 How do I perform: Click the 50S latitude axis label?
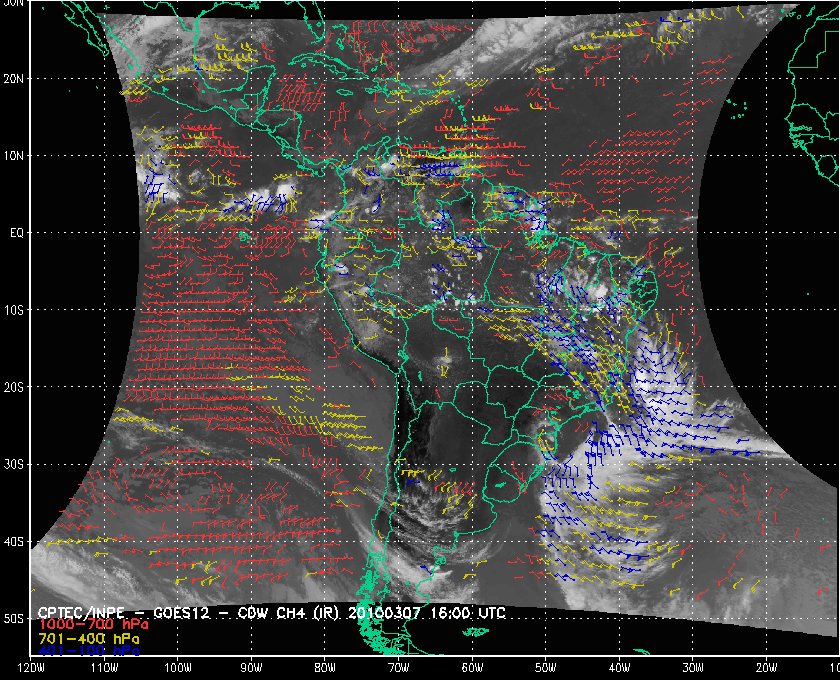pyautogui.click(x=14, y=619)
